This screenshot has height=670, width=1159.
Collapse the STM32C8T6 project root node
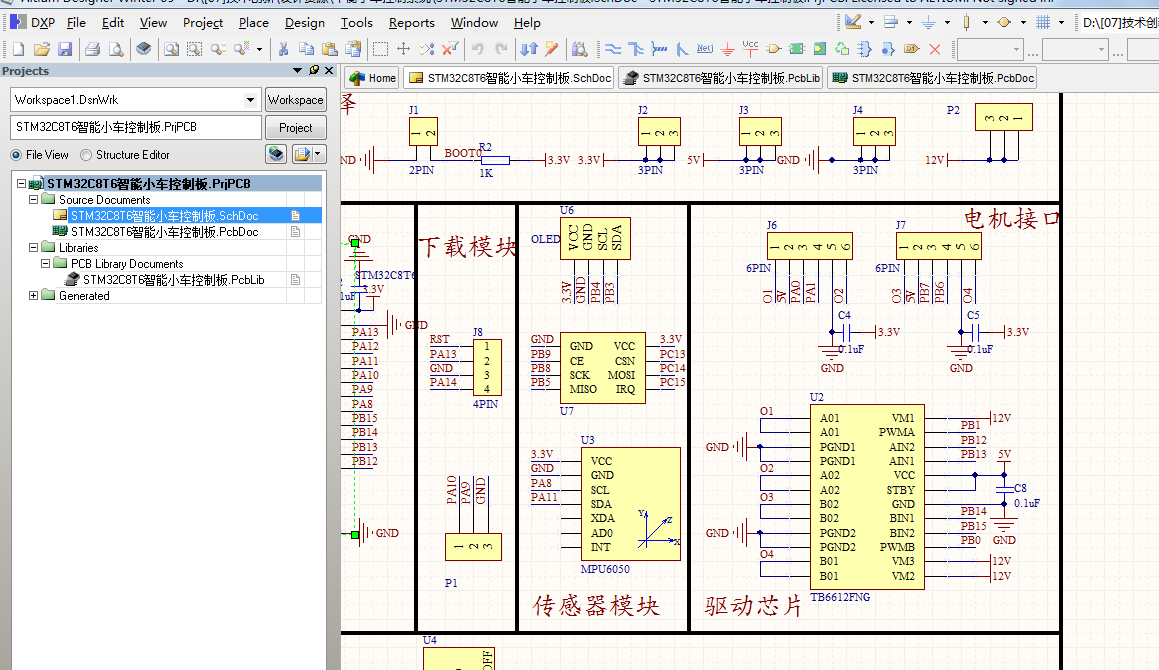tap(21, 183)
